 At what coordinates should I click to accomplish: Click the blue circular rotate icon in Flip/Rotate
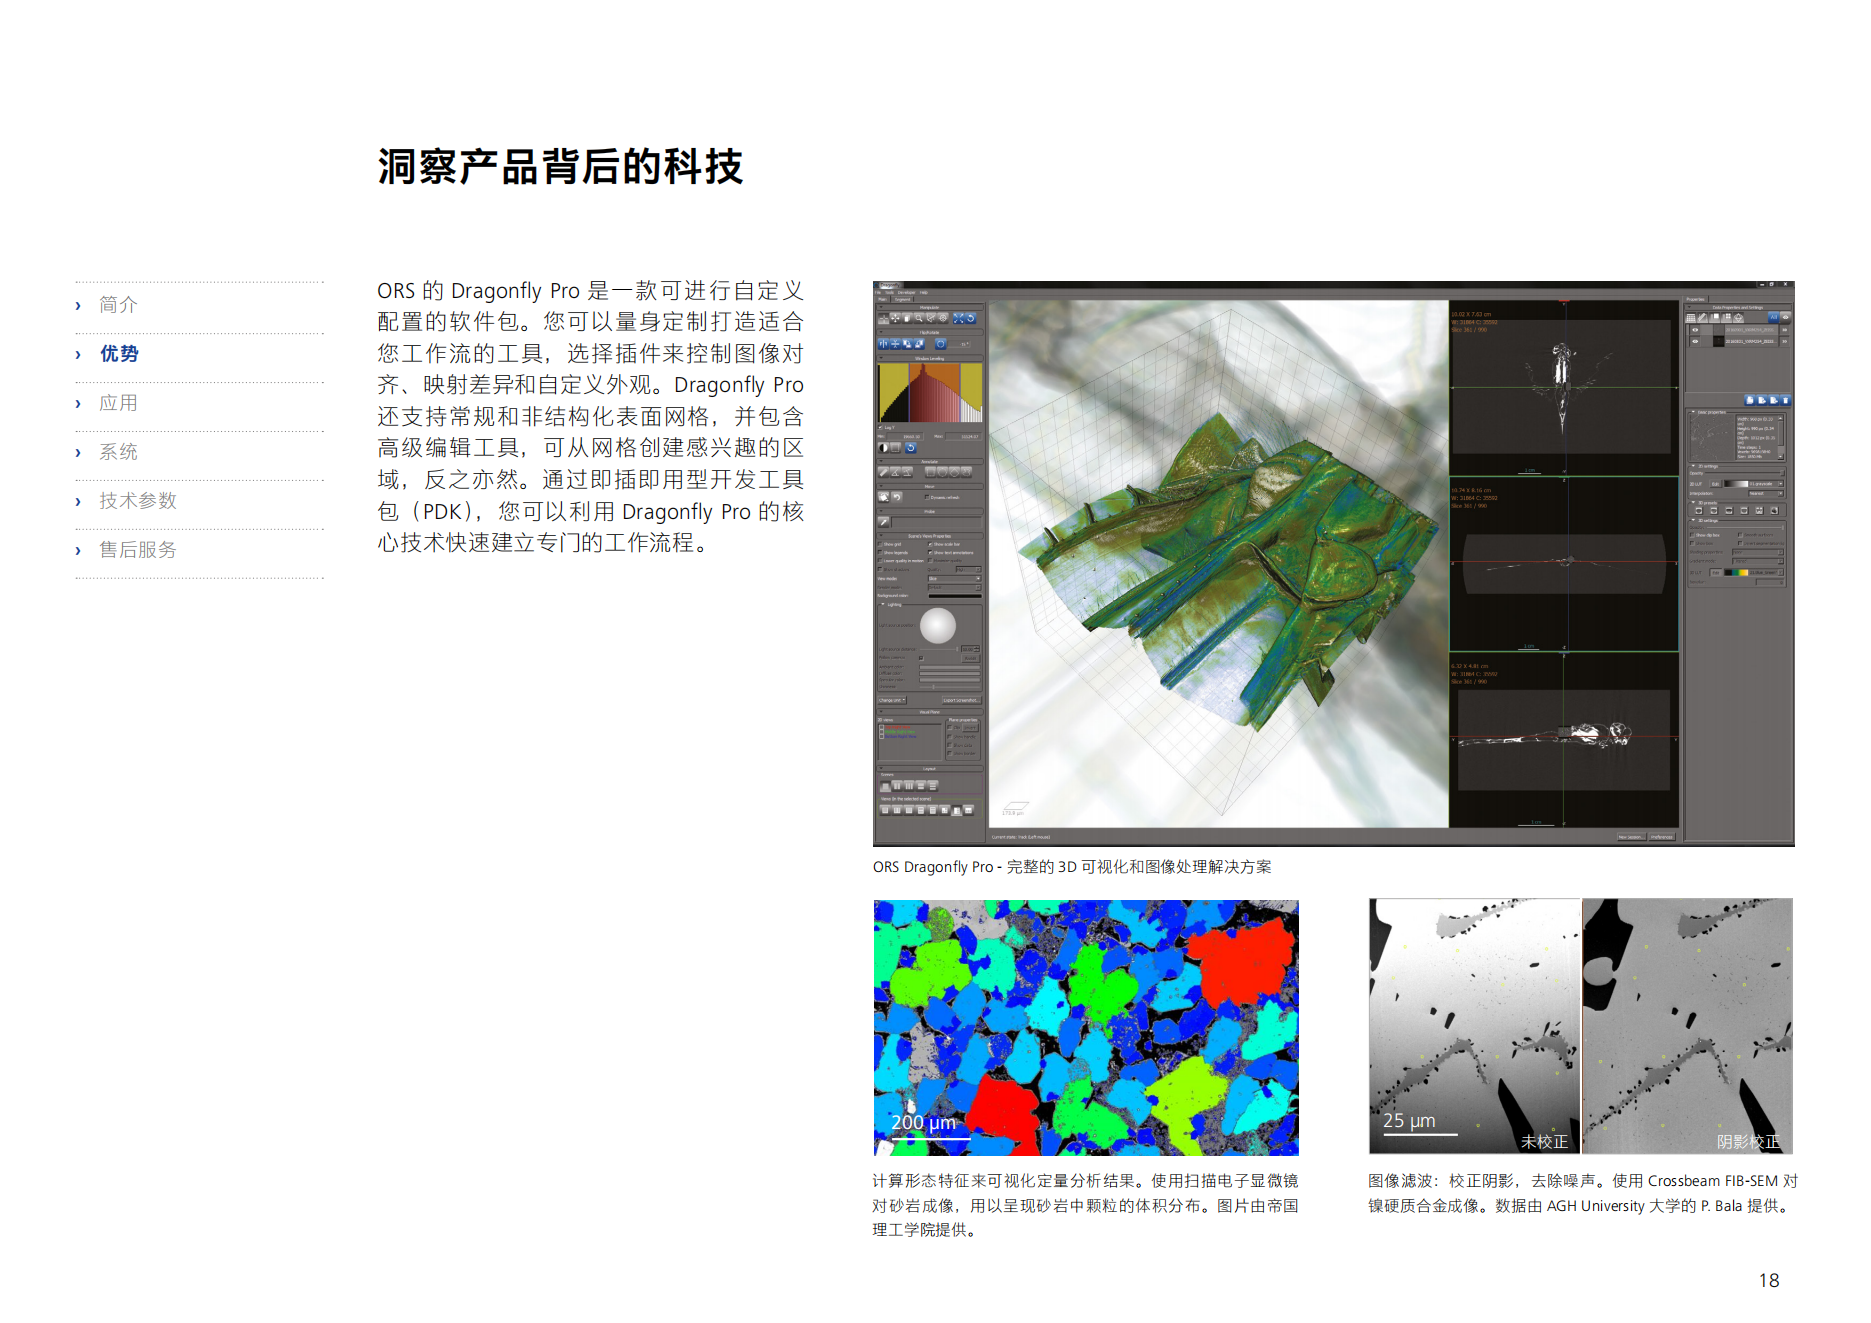click(x=941, y=344)
